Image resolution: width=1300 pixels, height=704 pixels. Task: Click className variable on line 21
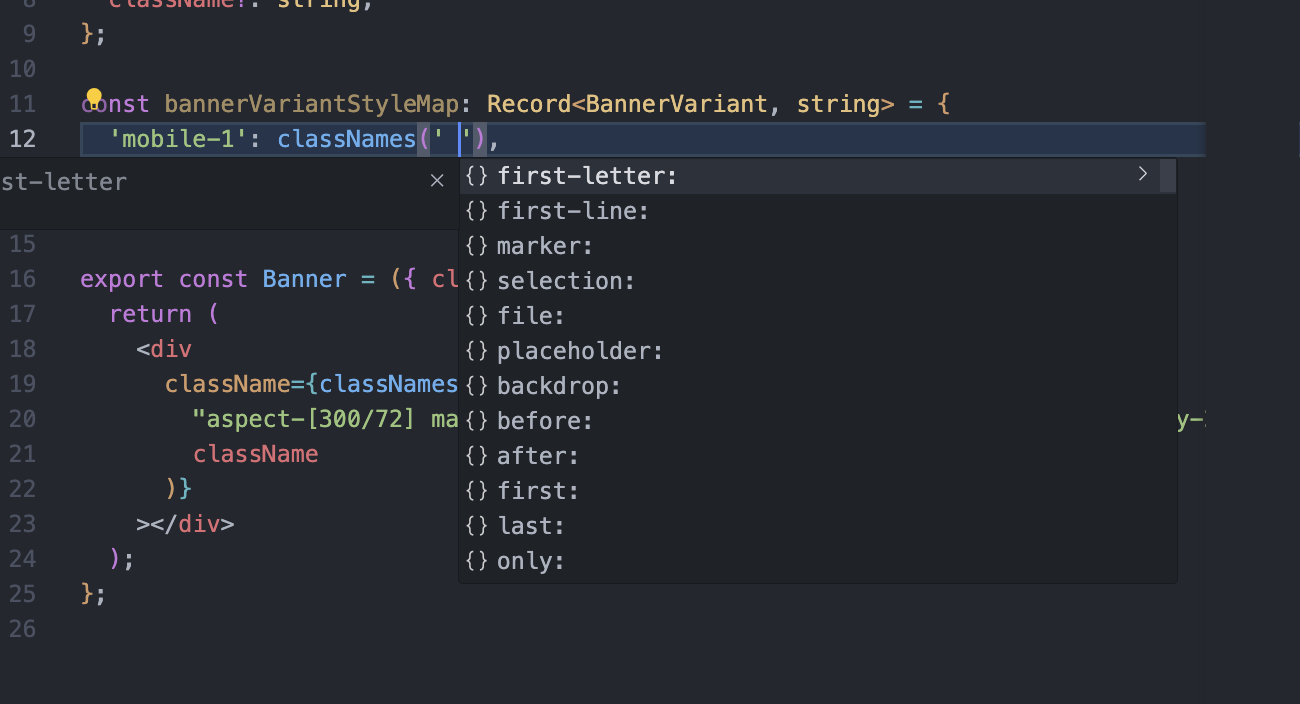click(255, 454)
